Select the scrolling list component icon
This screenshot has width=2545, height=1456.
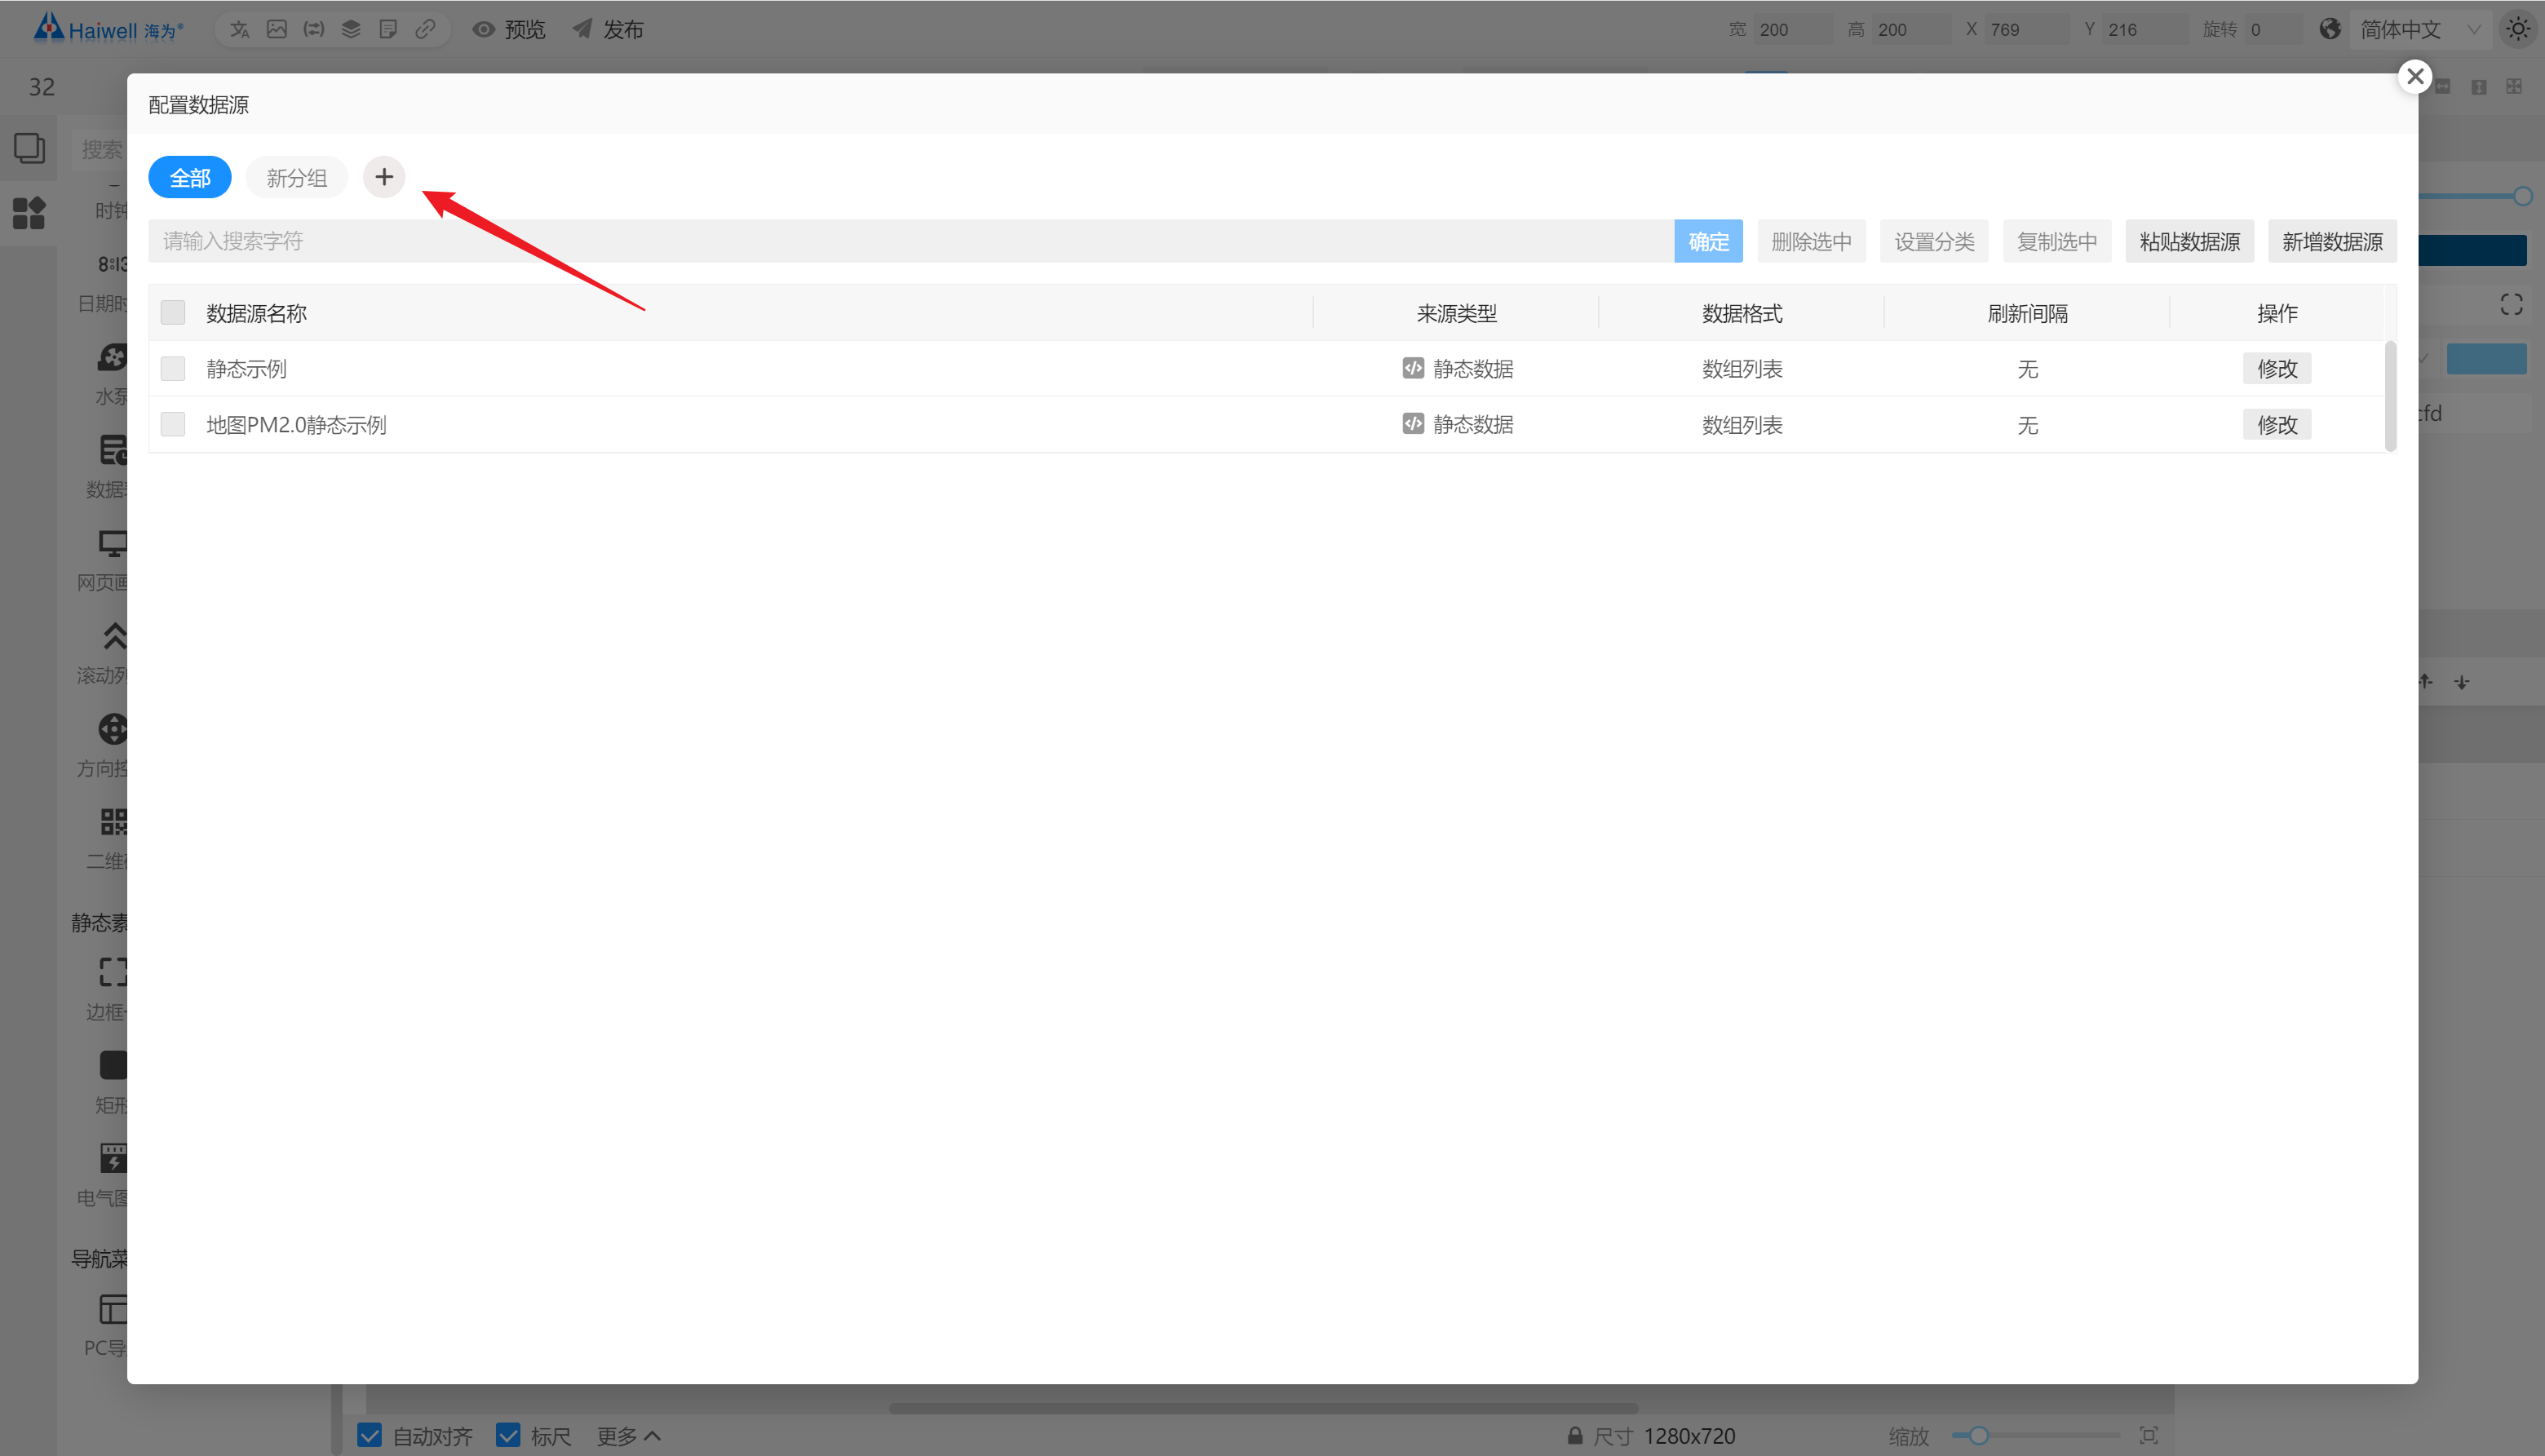click(x=114, y=636)
